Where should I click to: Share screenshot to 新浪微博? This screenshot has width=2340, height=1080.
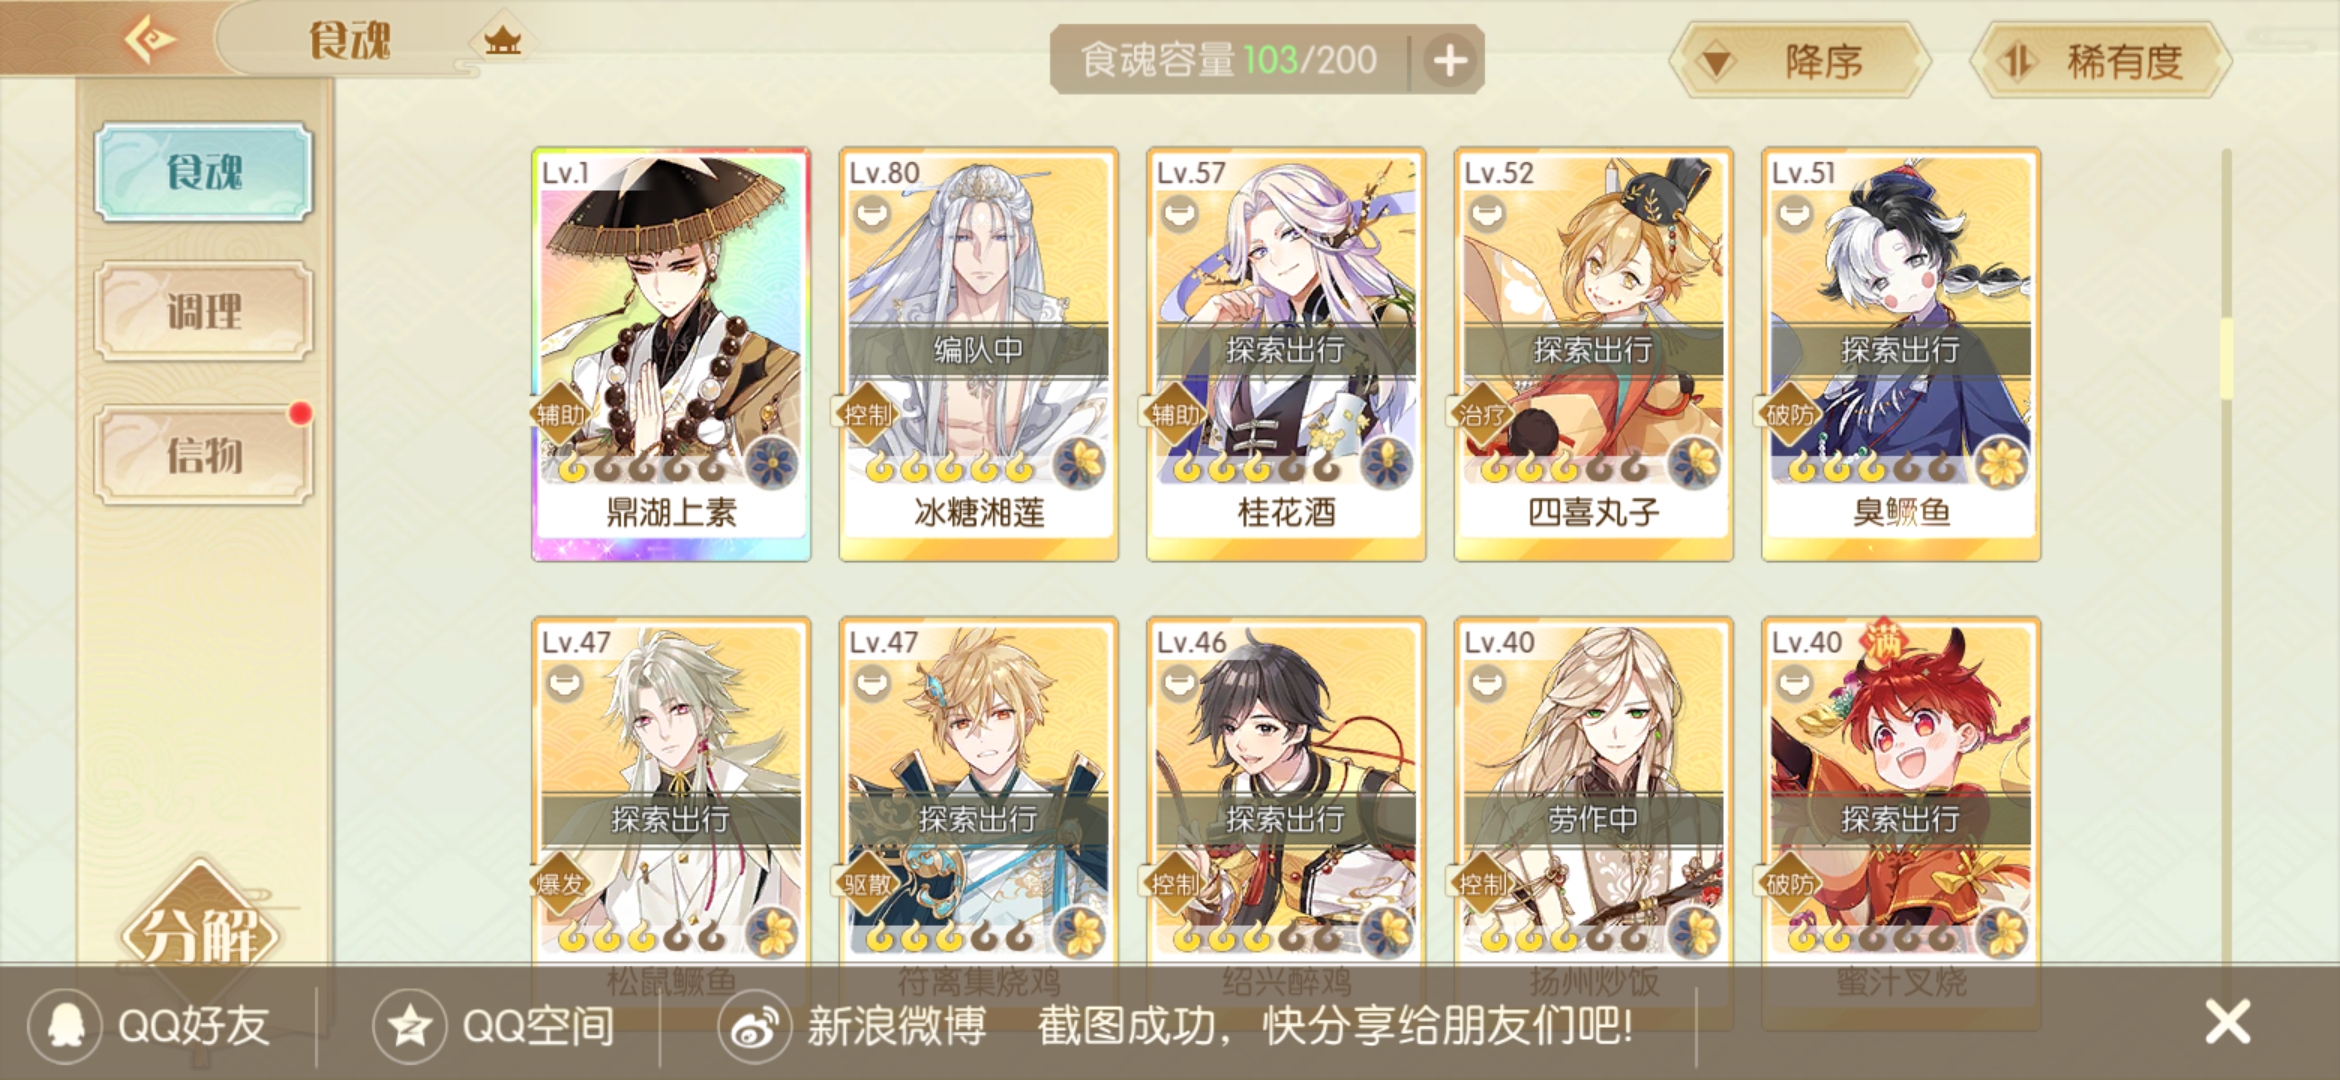coord(852,1026)
